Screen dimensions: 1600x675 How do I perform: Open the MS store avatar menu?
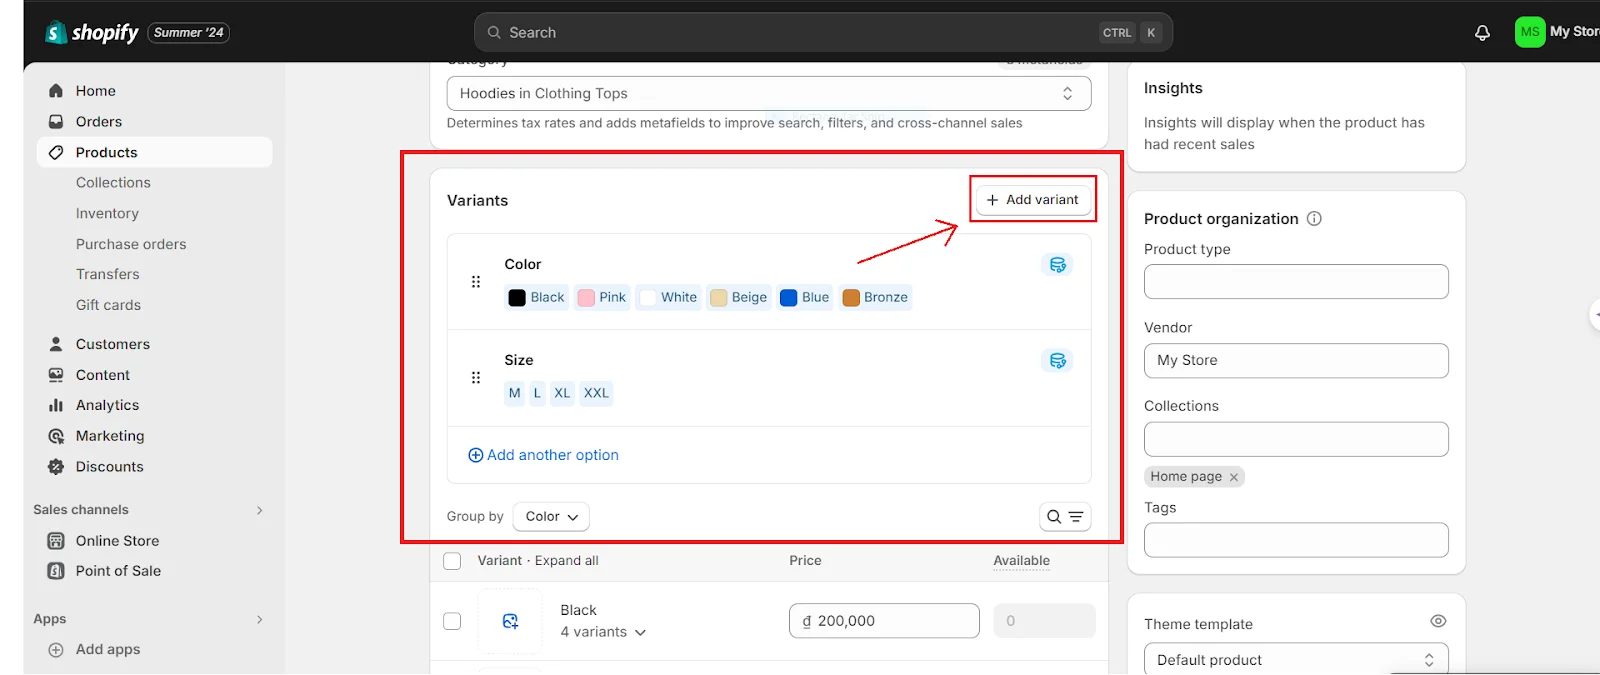(1530, 32)
